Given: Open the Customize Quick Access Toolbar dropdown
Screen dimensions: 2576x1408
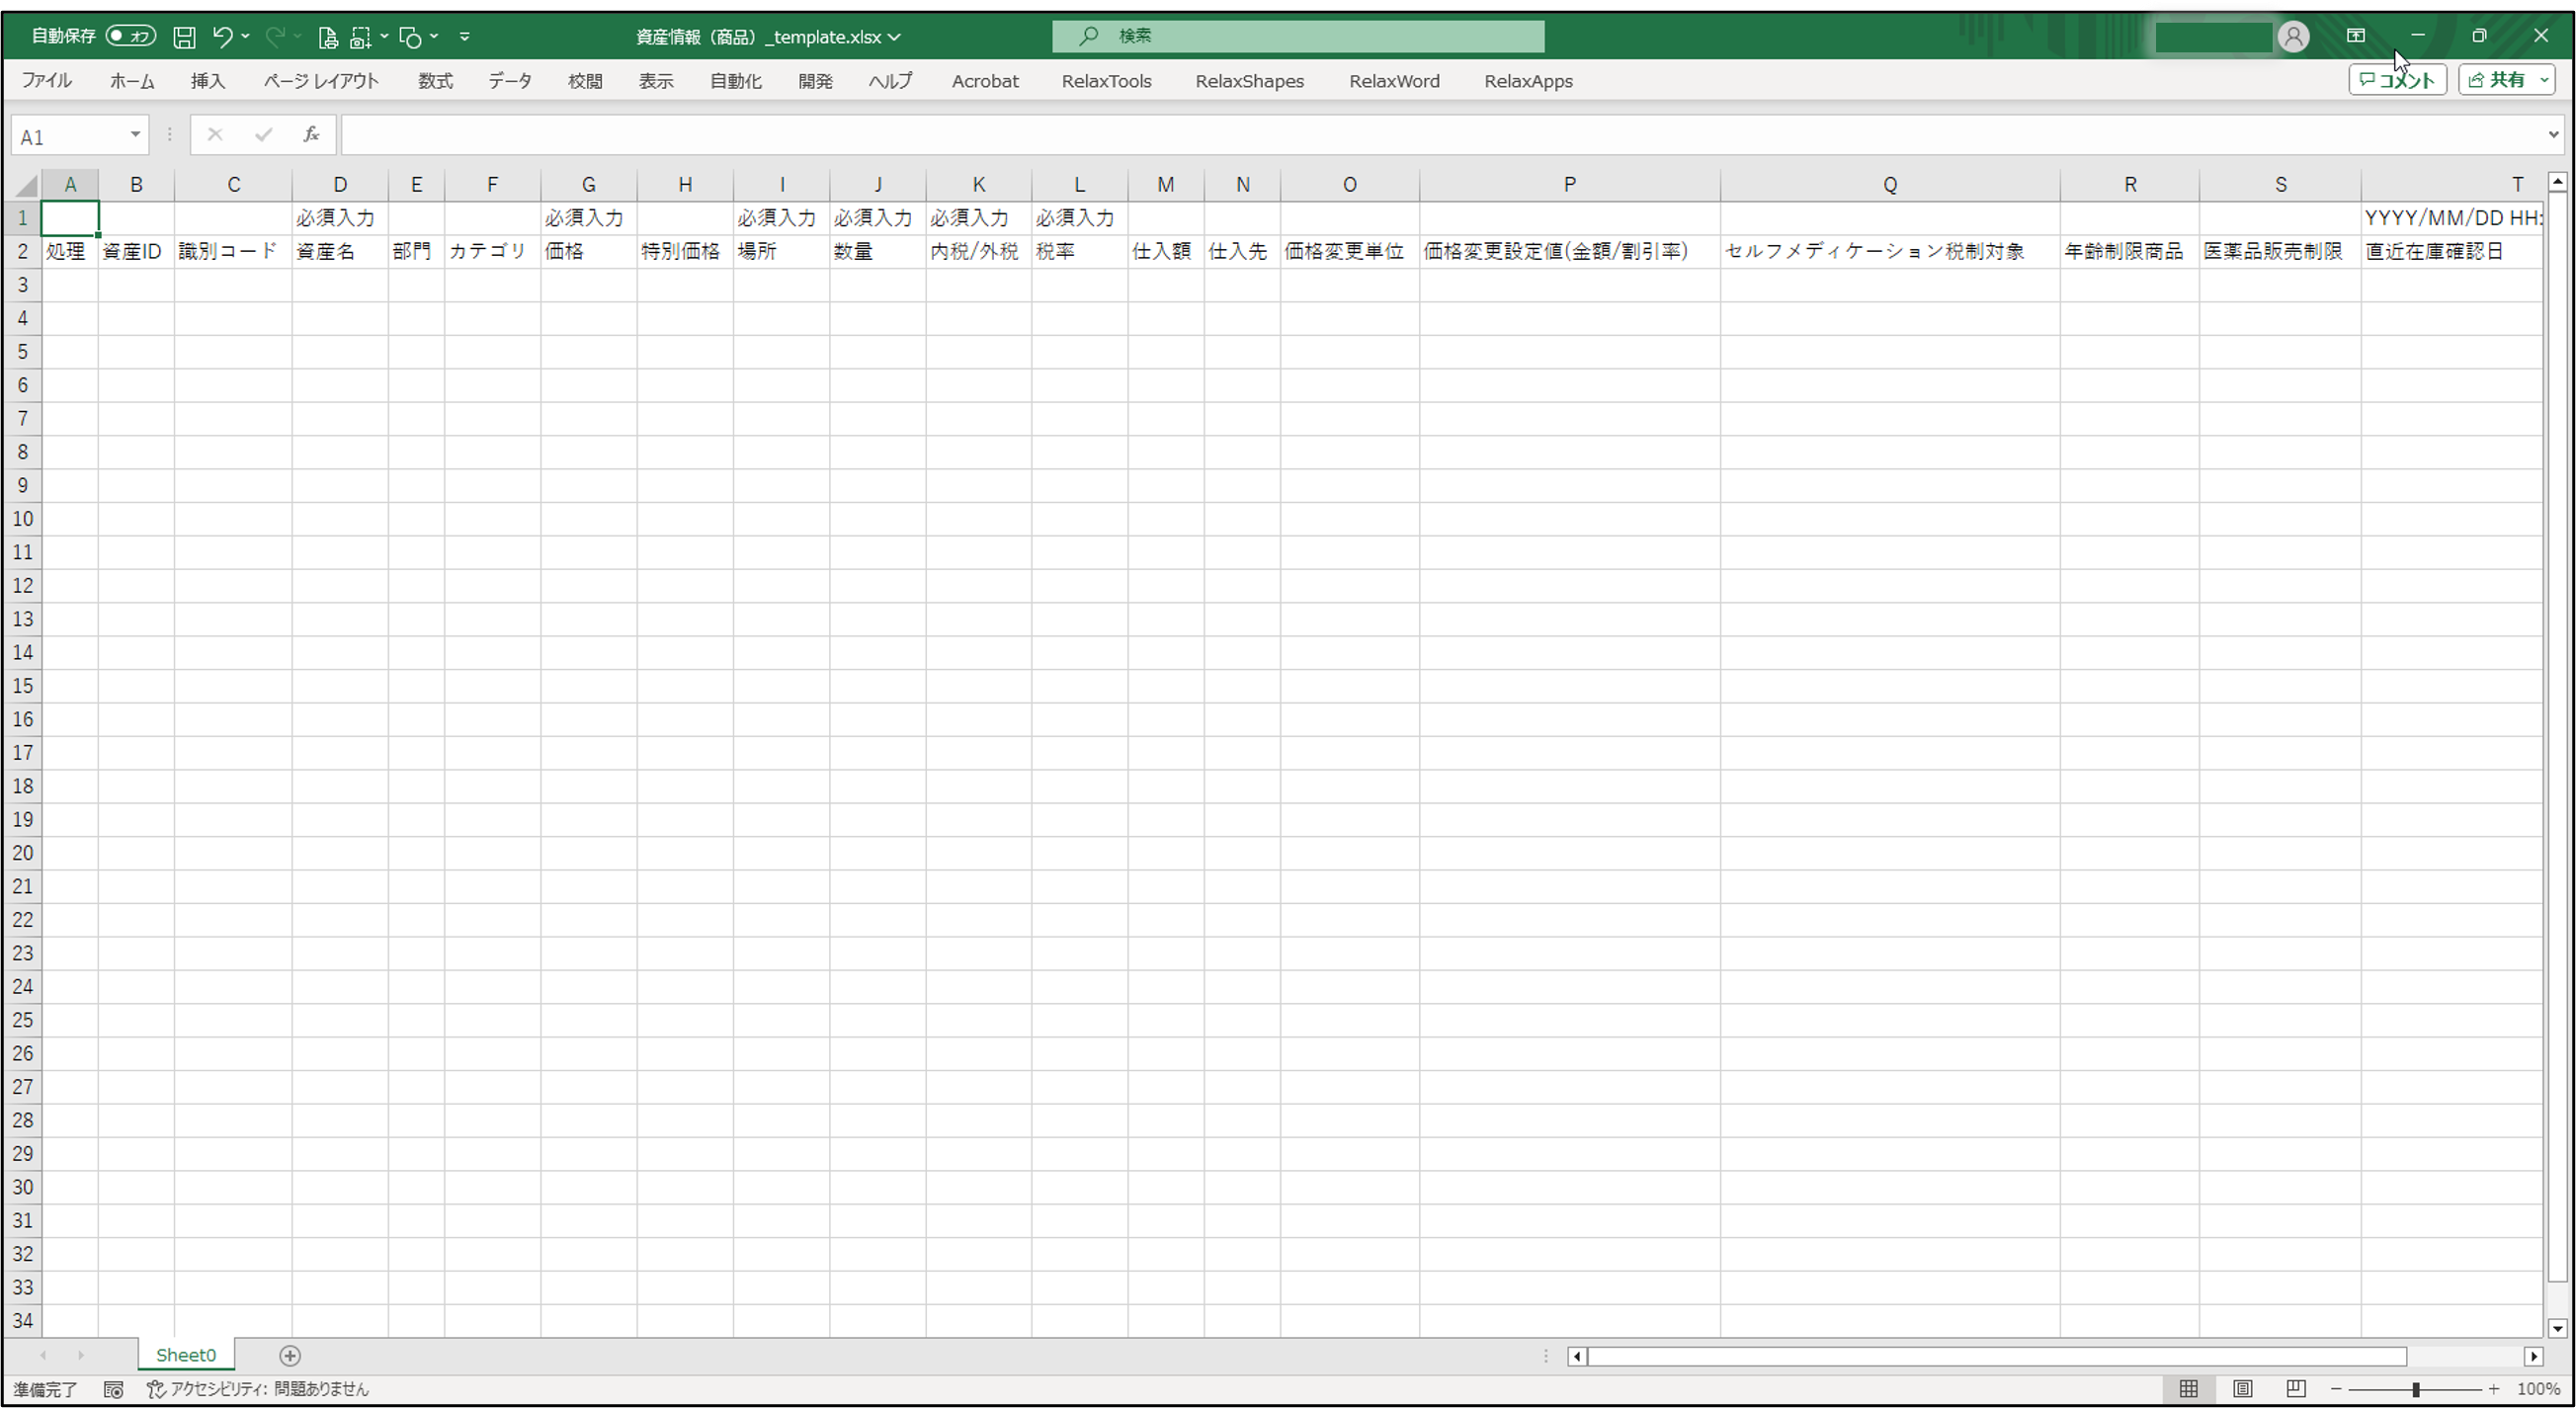Looking at the screenshot, I should 464,37.
